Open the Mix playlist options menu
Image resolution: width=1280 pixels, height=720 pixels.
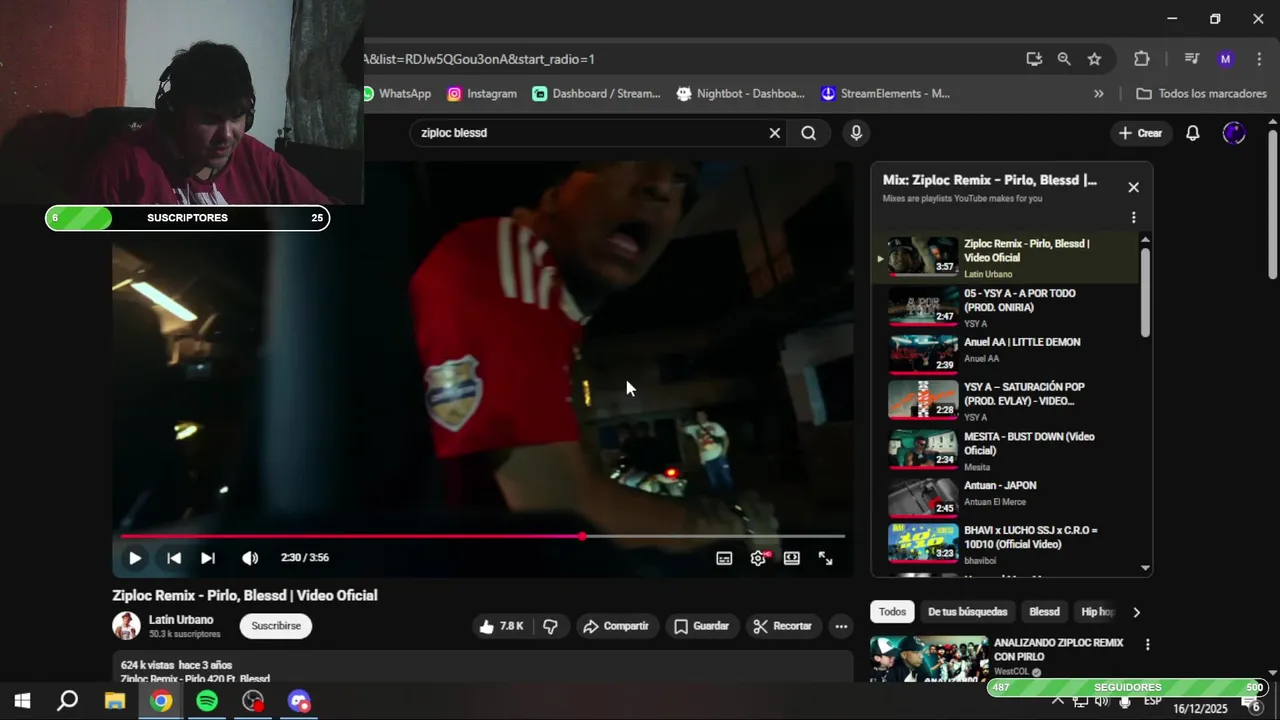[1133, 217]
